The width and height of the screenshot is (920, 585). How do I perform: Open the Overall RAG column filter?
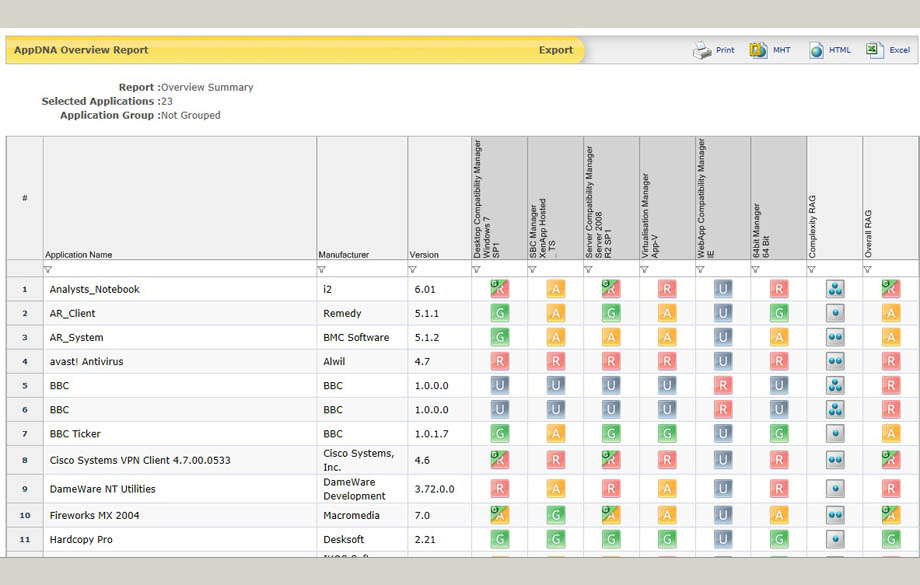pos(867,269)
